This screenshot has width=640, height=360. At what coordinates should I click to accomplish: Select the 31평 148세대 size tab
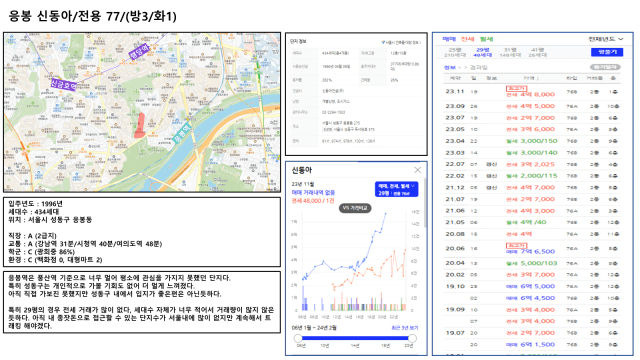[x=510, y=52]
